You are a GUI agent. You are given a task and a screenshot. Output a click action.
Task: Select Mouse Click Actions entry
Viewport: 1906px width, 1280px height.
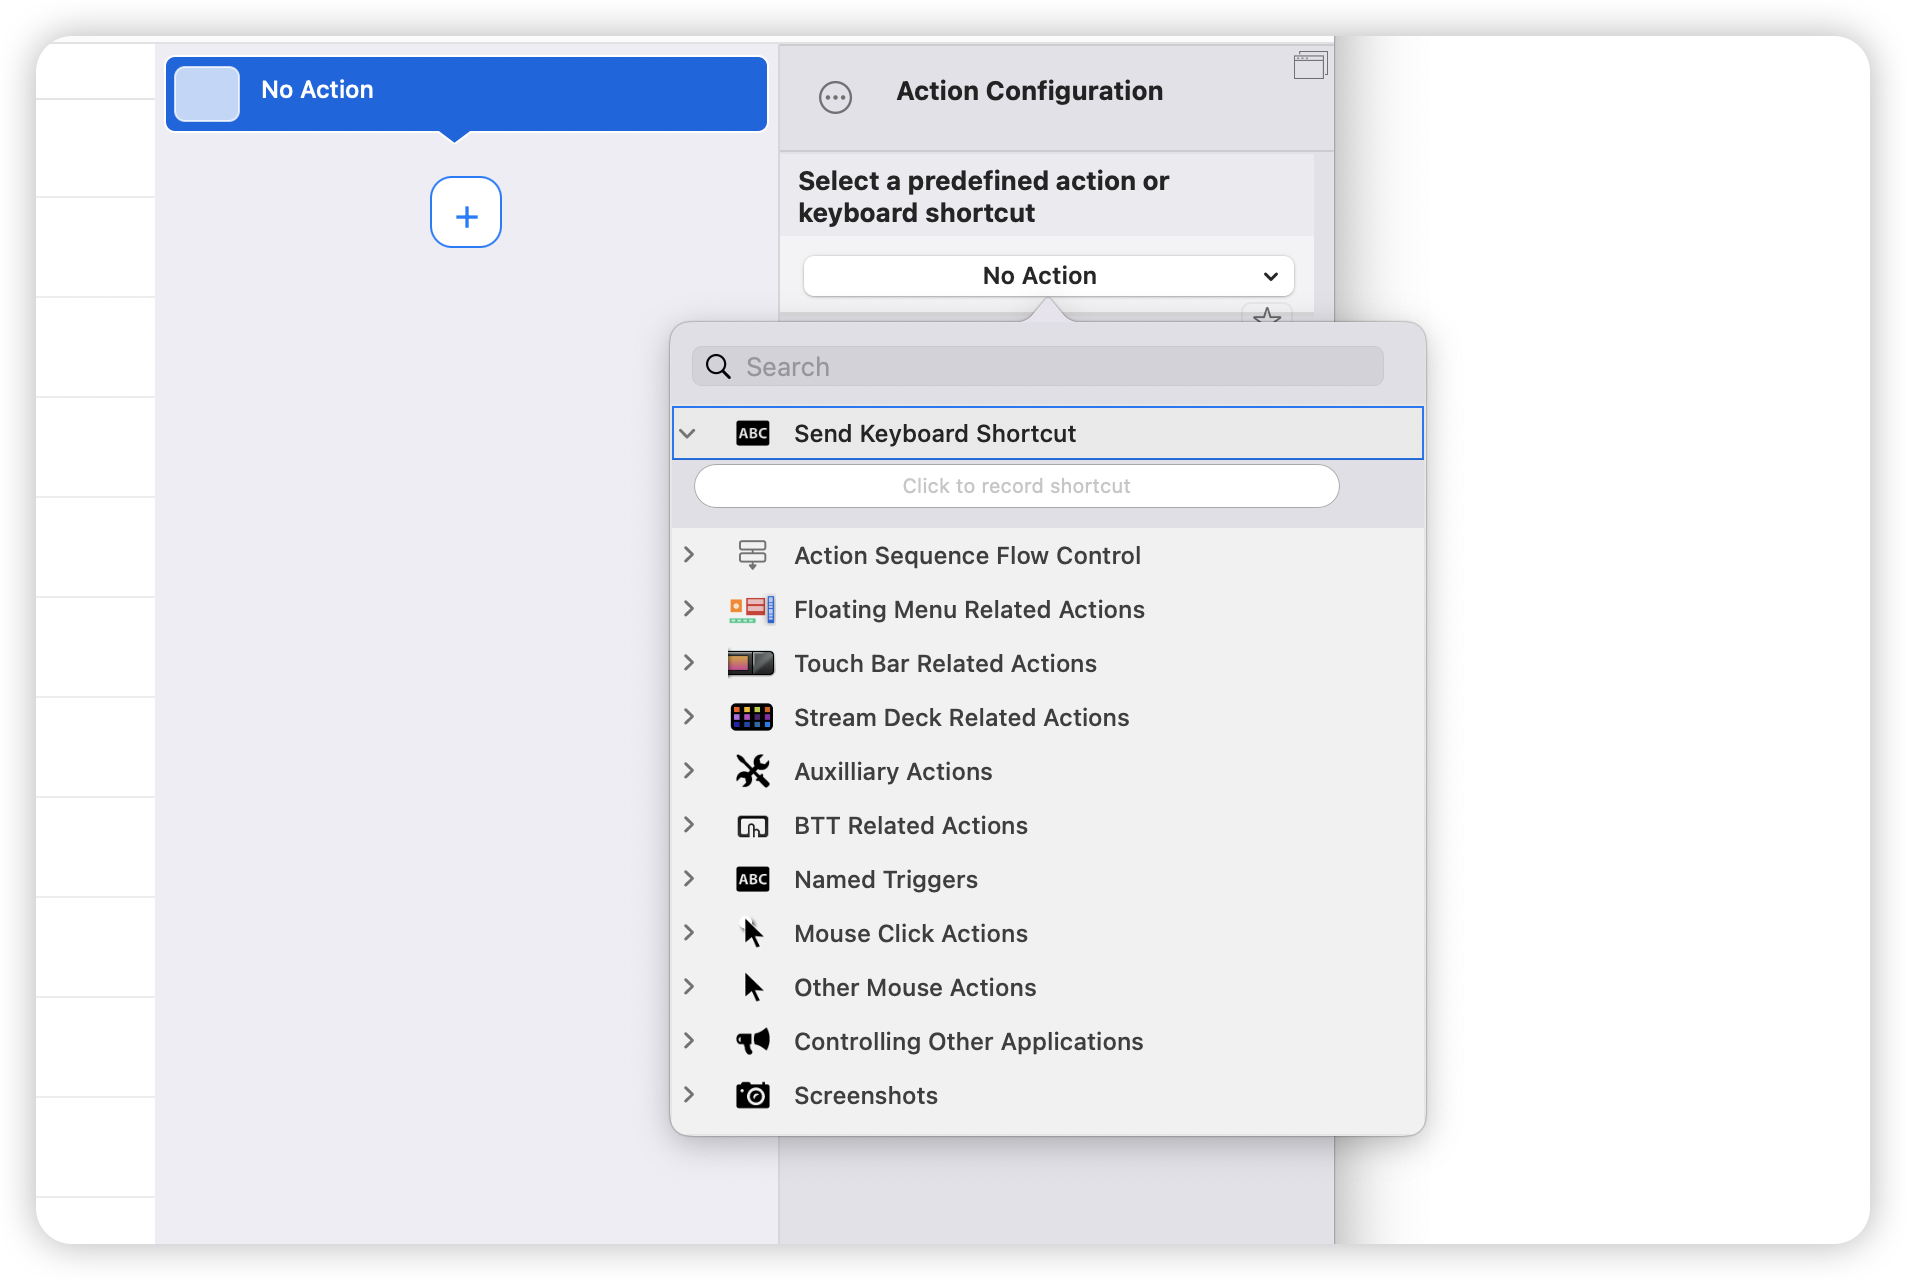(910, 934)
